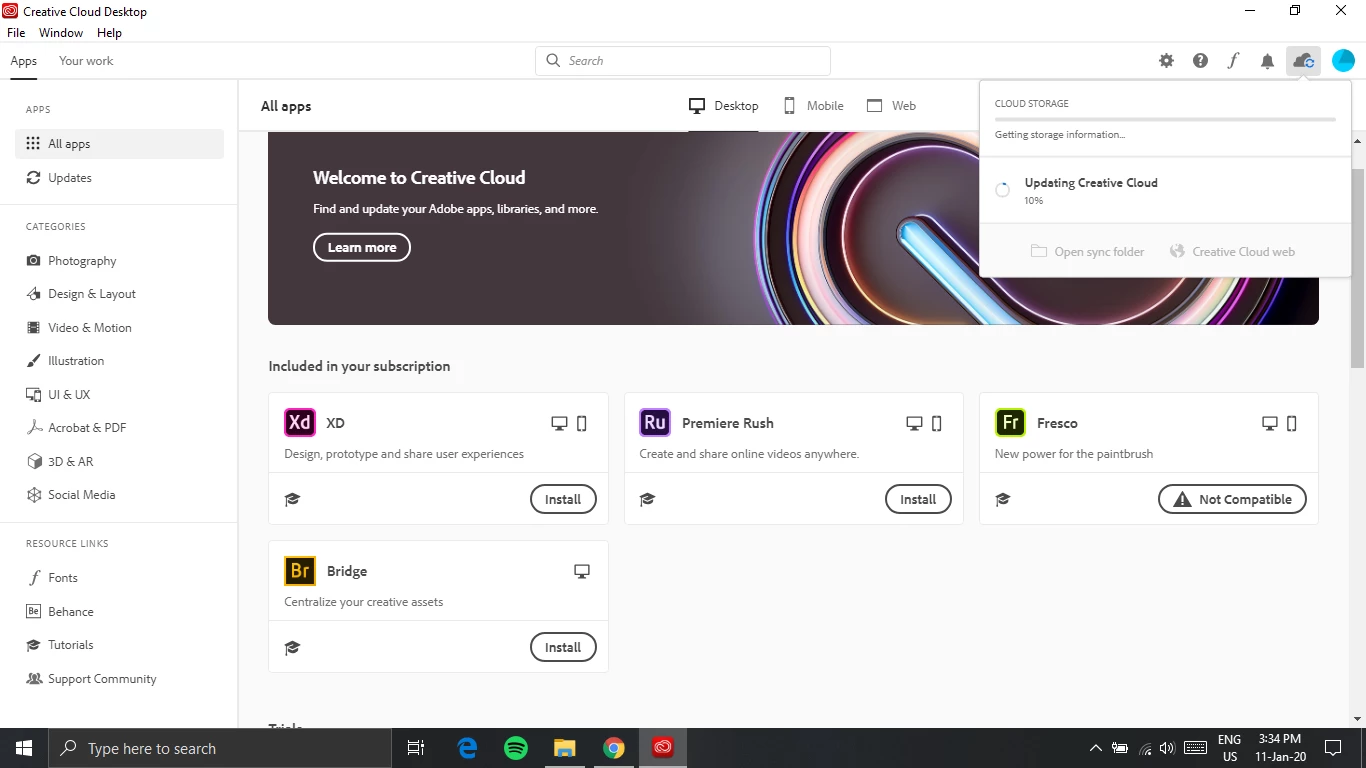Click the Search input field

(x=683, y=61)
